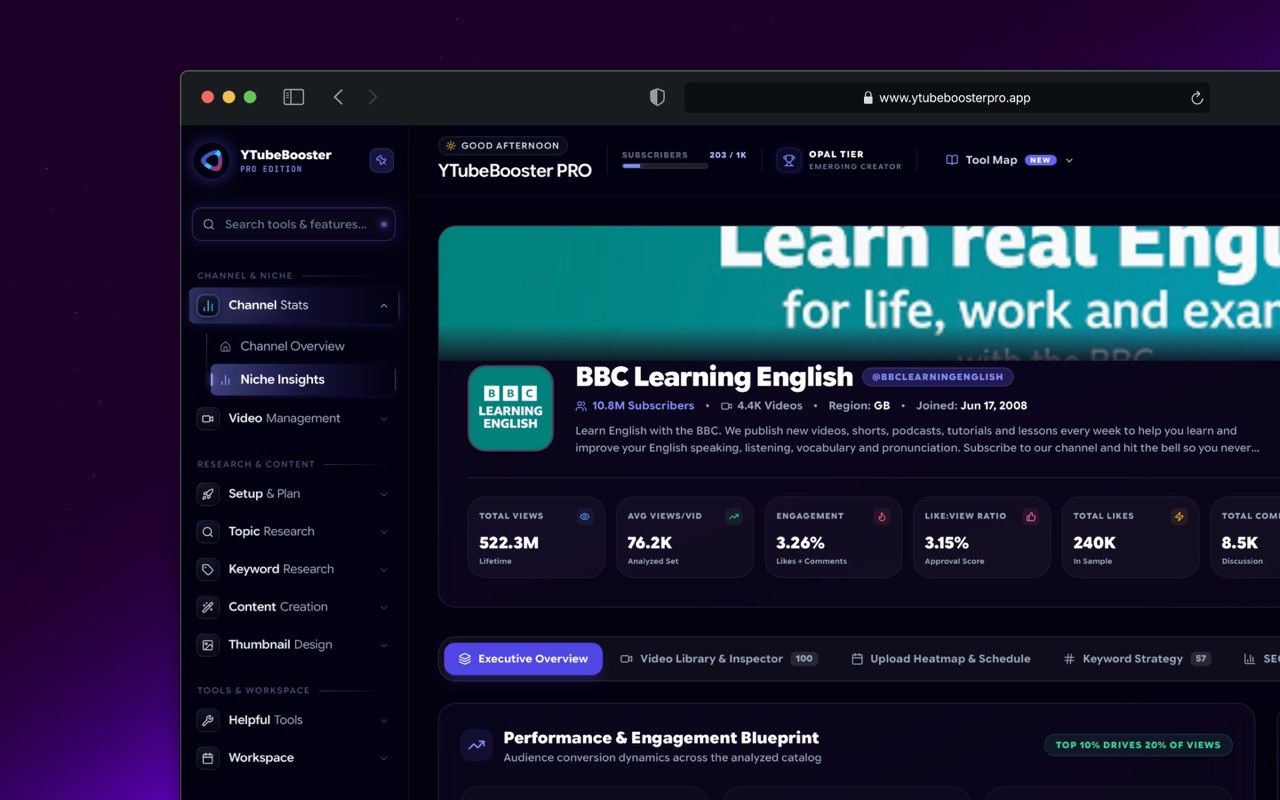Click the flame icon on Engagement card
Screen dimensions: 1280x800
[x=882, y=517]
